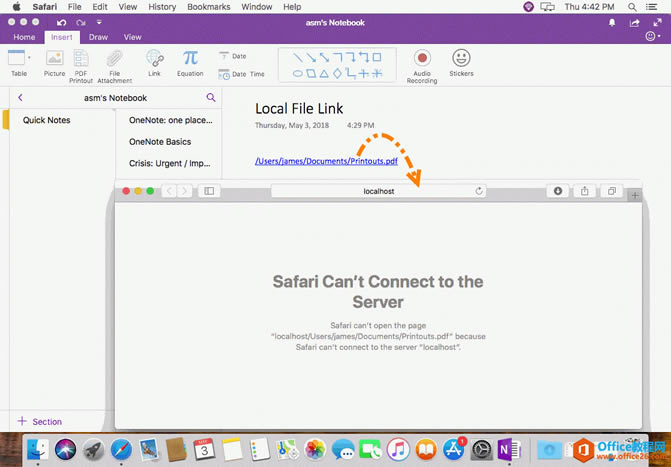This screenshot has width=671, height=467.
Task: Toggle the Safari sidebar
Action: click(209, 191)
